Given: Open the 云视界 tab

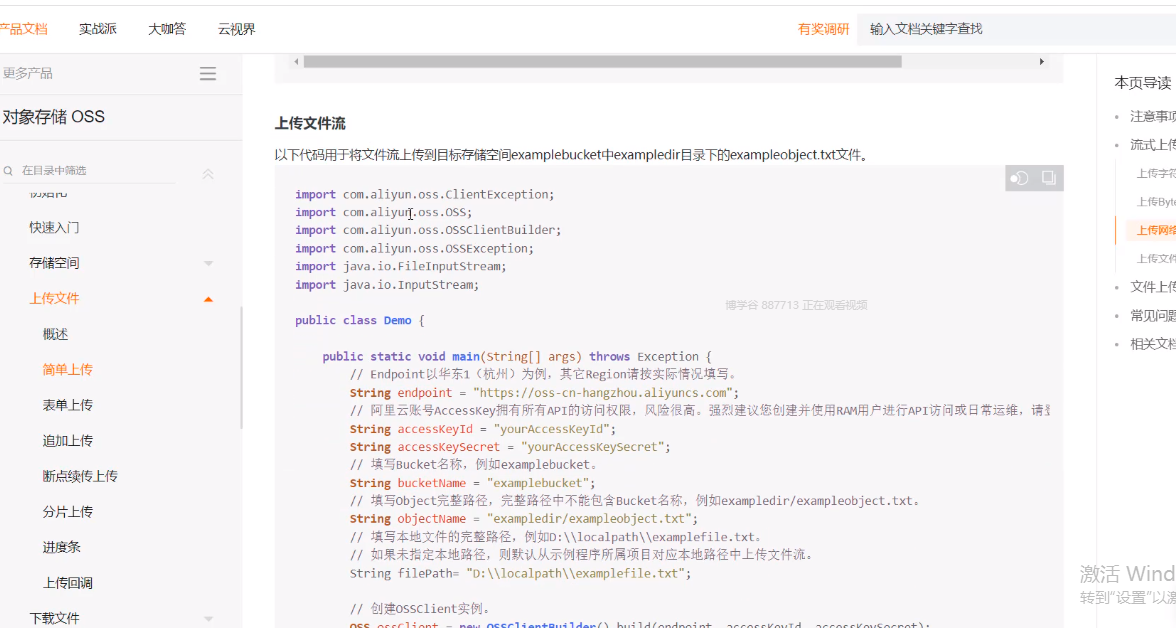Looking at the screenshot, I should (236, 29).
